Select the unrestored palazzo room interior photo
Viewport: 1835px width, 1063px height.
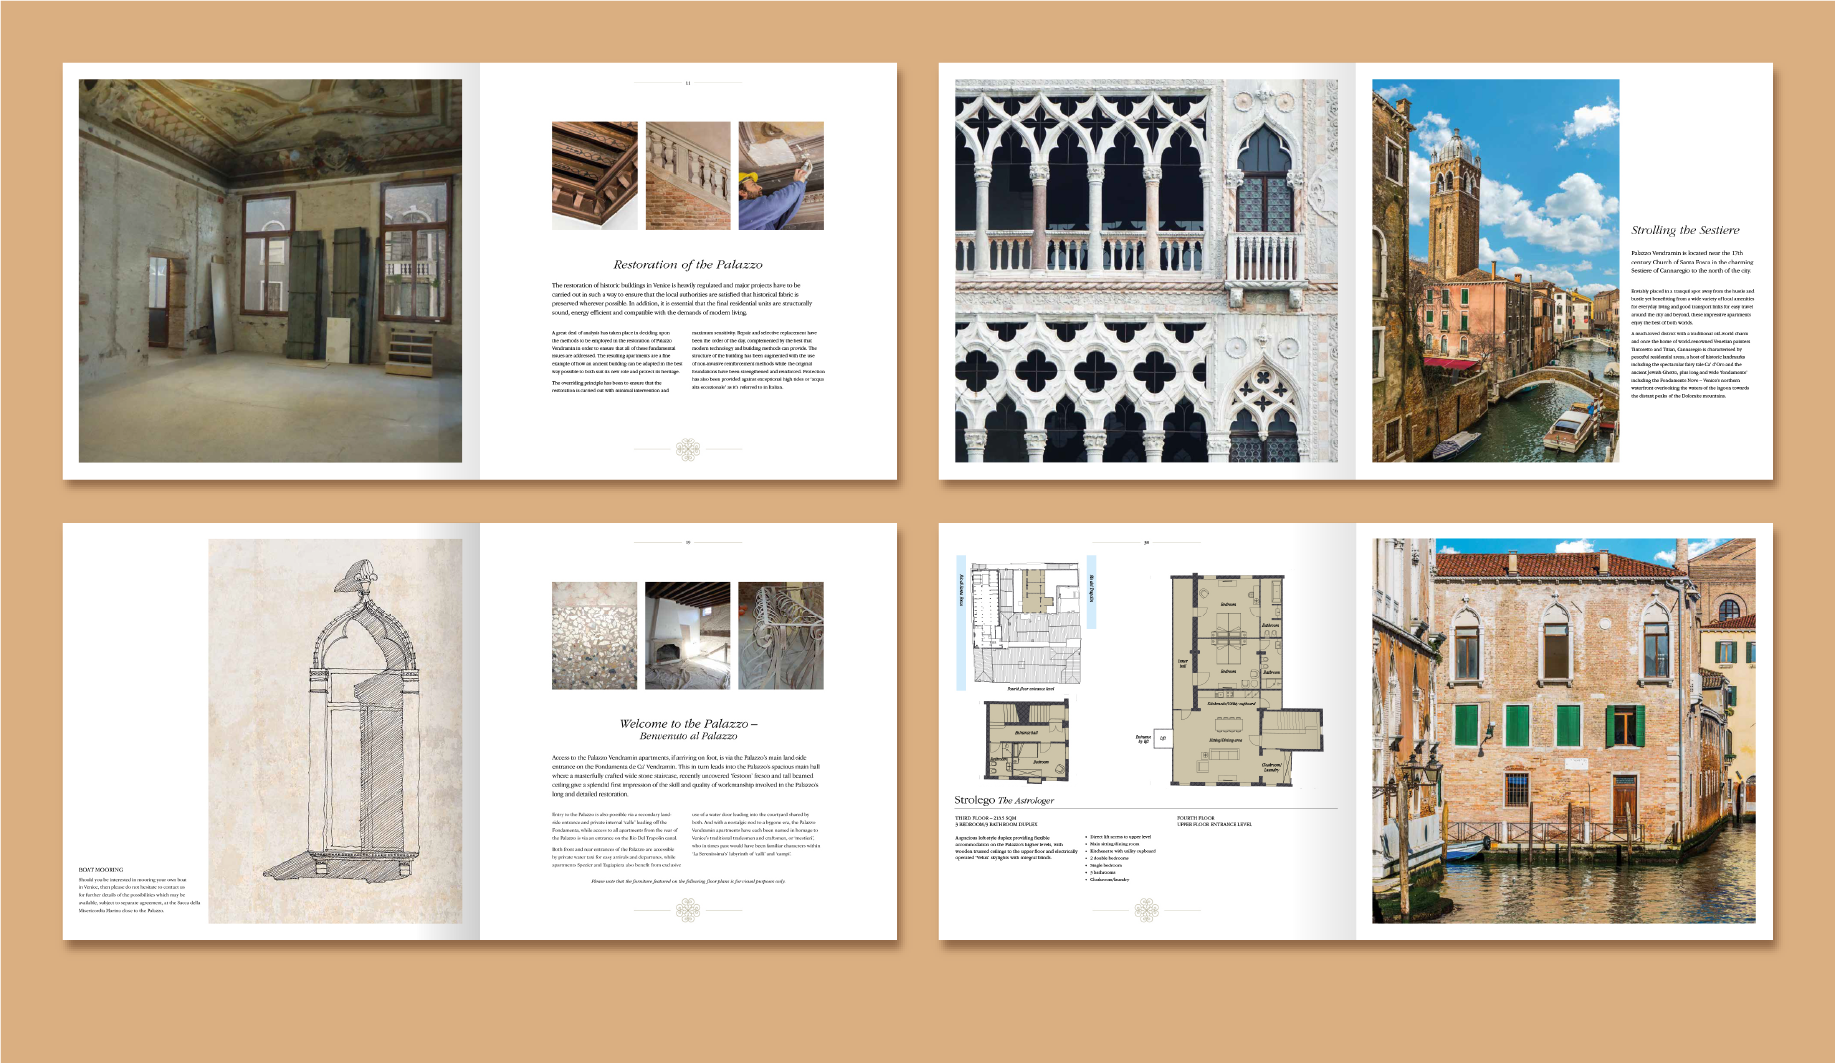pyautogui.click(x=270, y=271)
